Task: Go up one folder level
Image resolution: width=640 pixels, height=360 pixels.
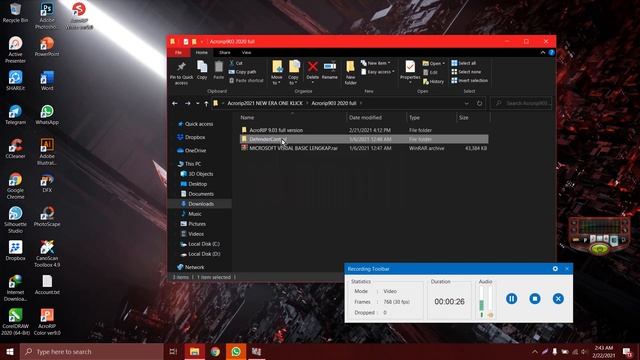Action: 206,104
